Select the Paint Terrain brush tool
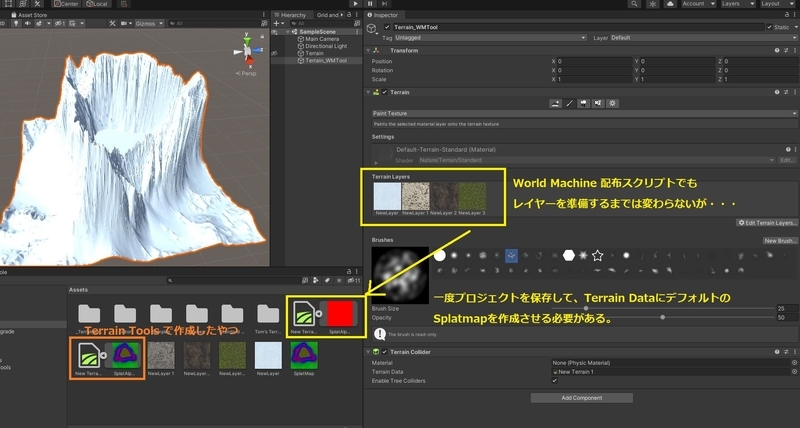 point(569,104)
